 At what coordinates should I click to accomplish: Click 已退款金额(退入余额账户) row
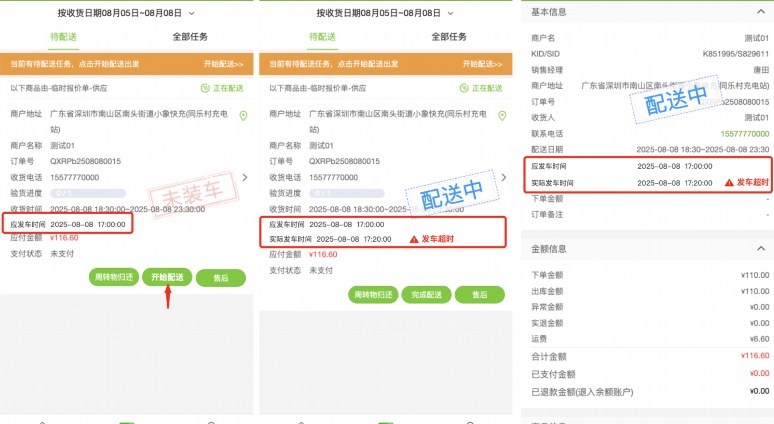pos(650,392)
